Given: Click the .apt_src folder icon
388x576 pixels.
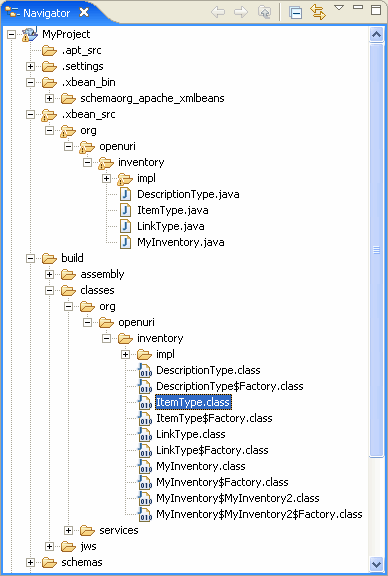Looking at the screenshot, I should 49,51.
